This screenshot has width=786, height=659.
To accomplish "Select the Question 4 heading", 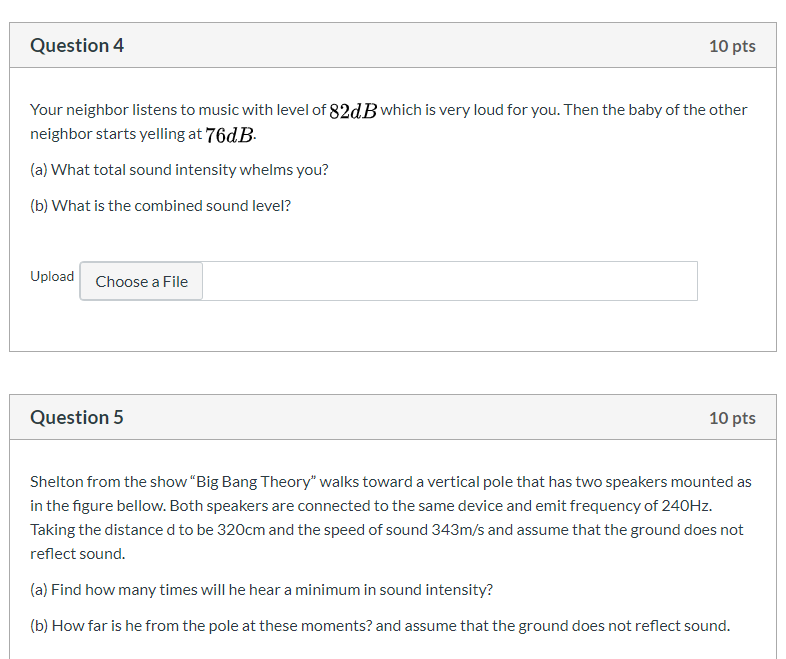I will pyautogui.click(x=77, y=46).
